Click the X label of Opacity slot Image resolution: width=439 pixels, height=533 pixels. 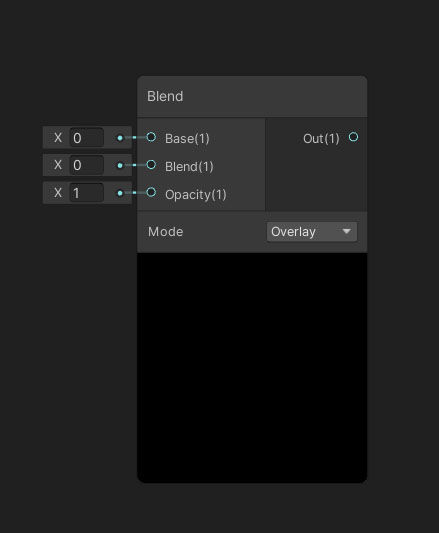(58, 193)
